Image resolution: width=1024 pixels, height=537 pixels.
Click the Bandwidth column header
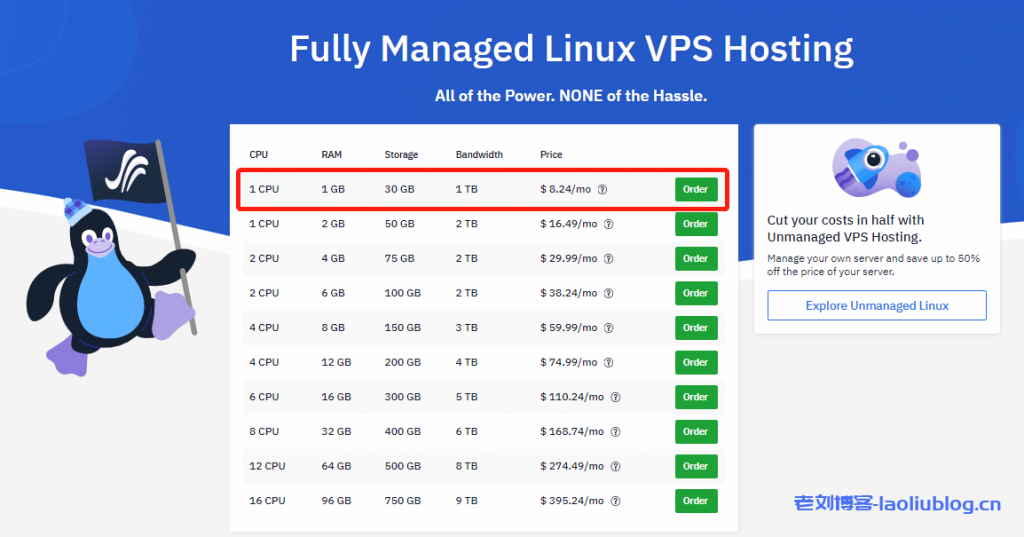point(479,155)
